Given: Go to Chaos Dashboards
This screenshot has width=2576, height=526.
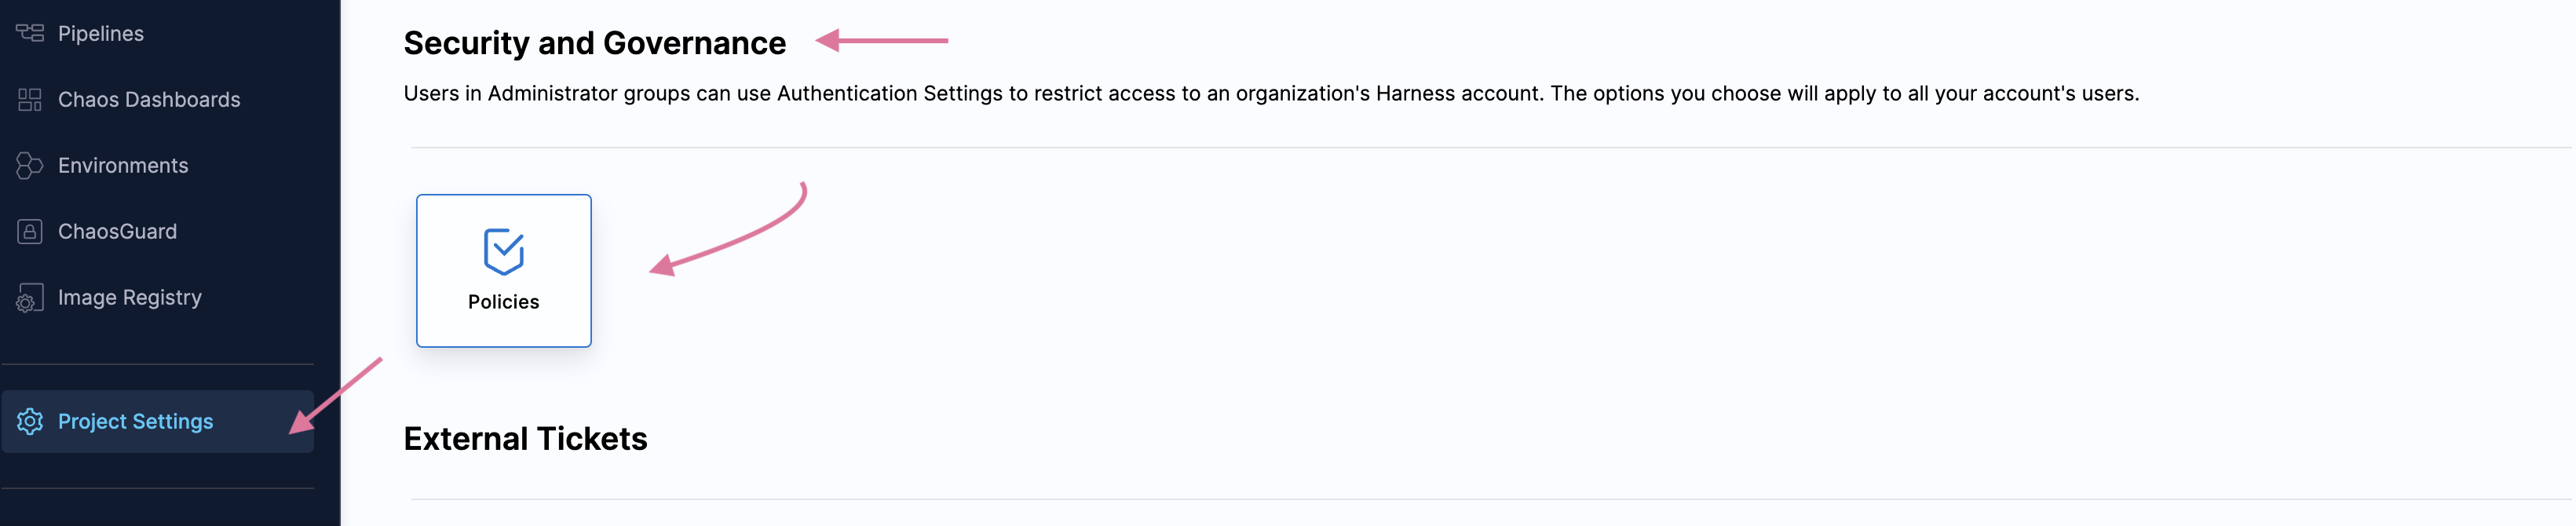Looking at the screenshot, I should pyautogui.click(x=149, y=99).
